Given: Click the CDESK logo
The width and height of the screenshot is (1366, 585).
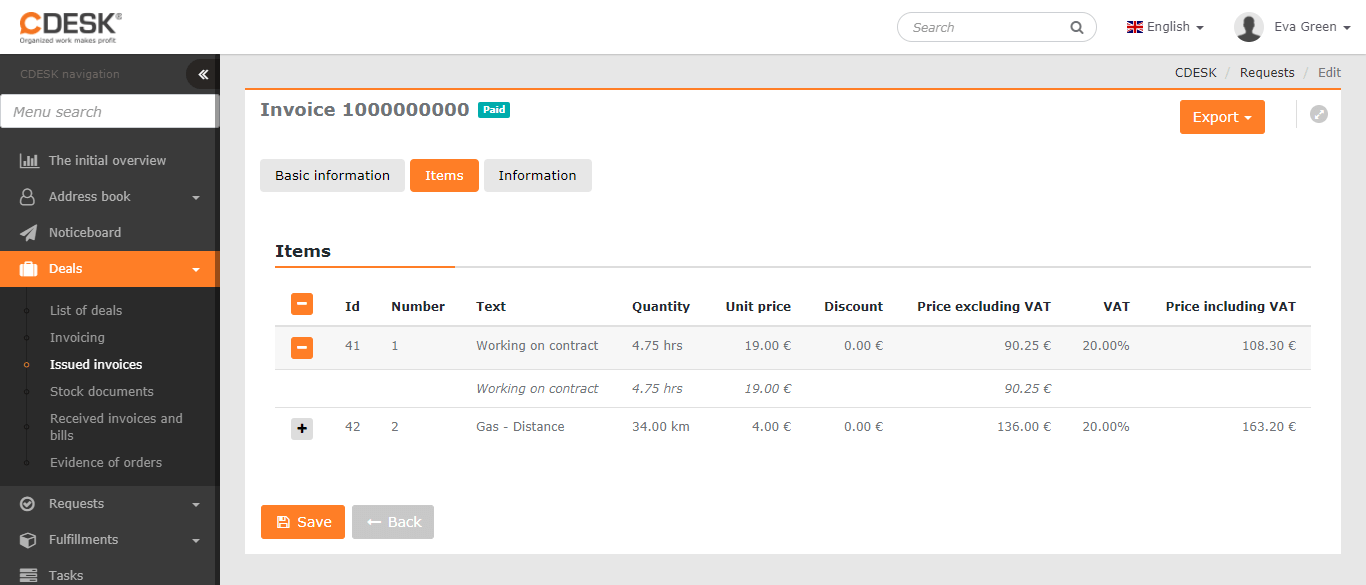Looking at the screenshot, I should click(x=70, y=28).
